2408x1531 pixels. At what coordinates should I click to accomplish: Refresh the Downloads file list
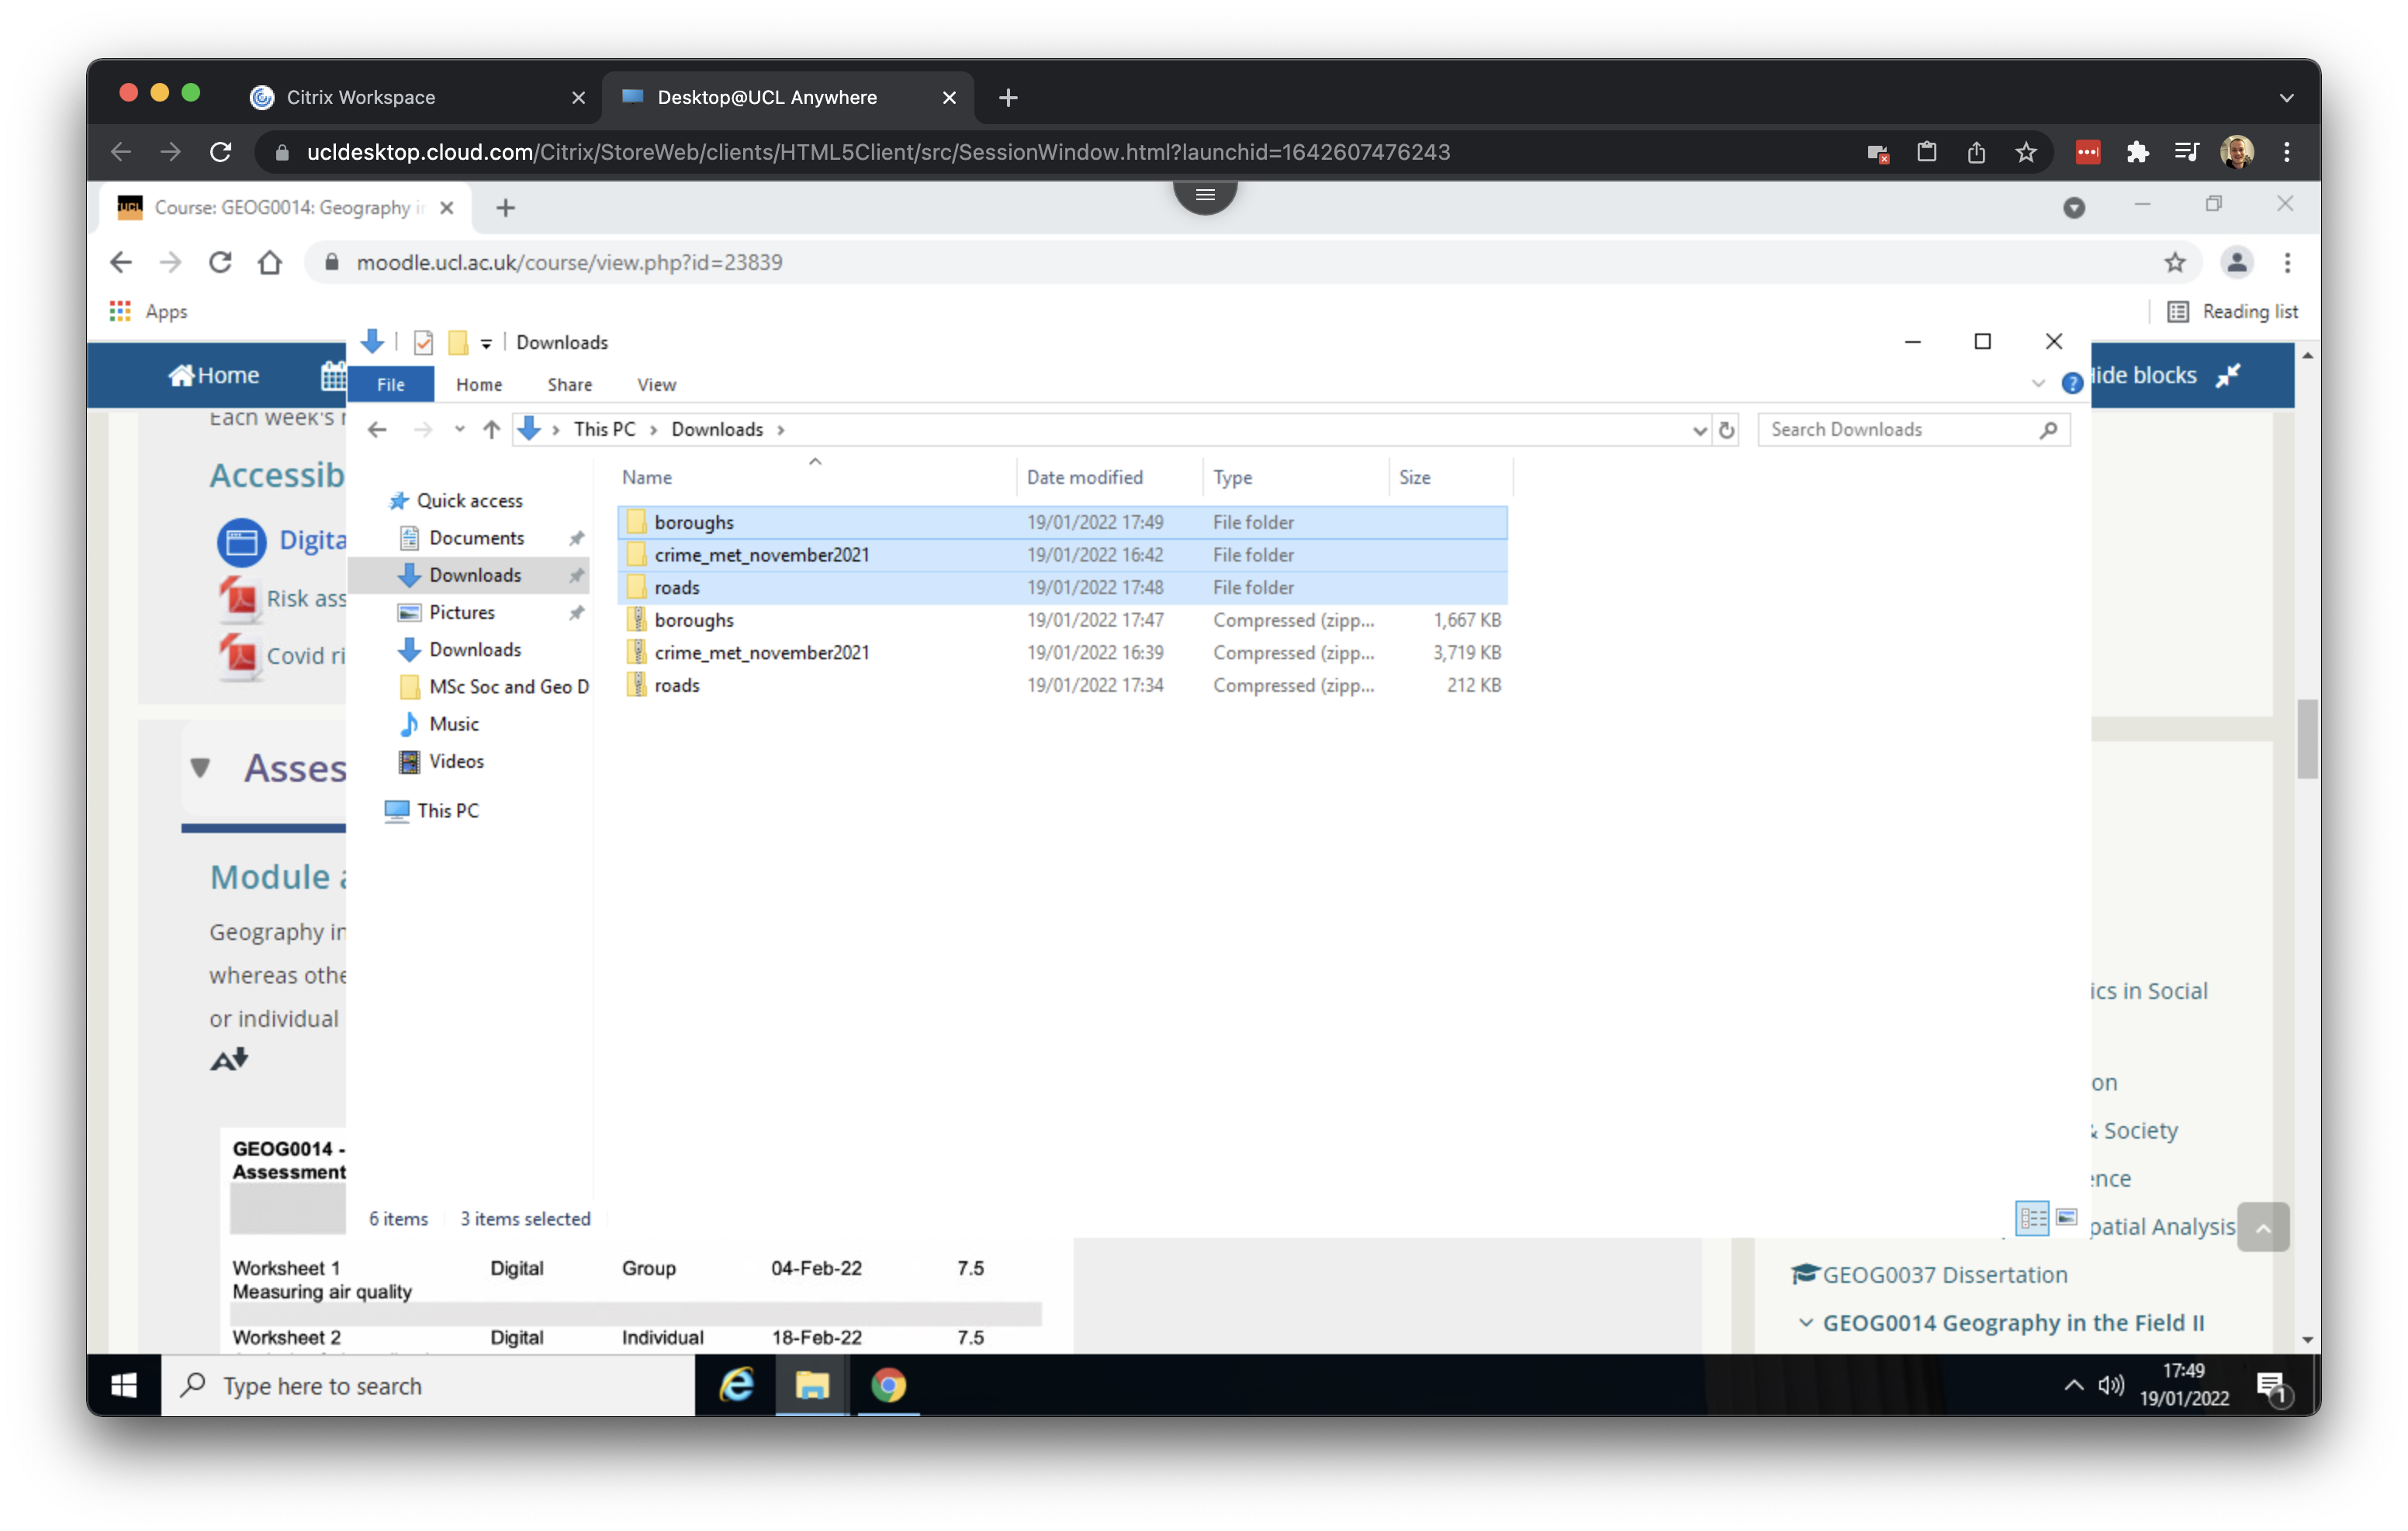coord(1727,430)
